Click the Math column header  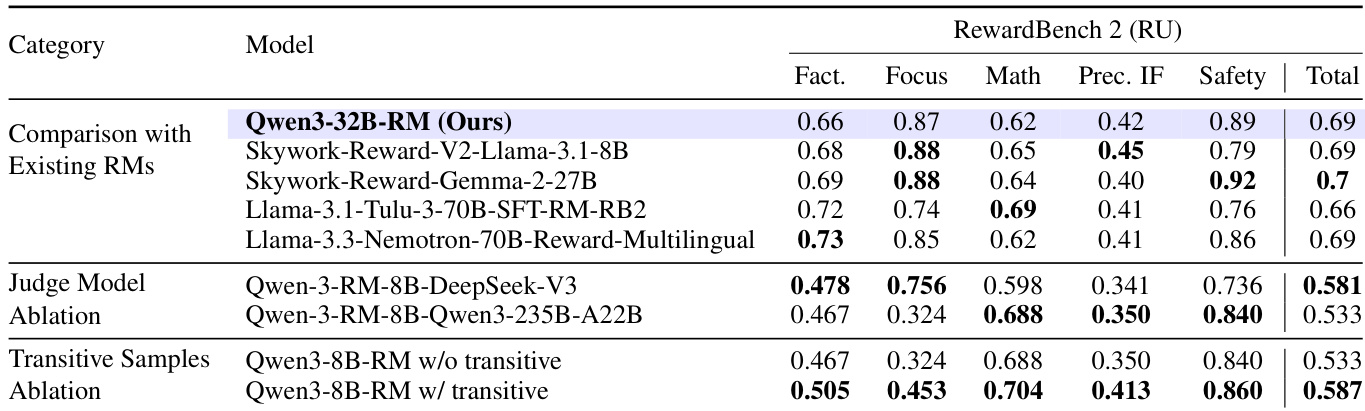(1012, 76)
